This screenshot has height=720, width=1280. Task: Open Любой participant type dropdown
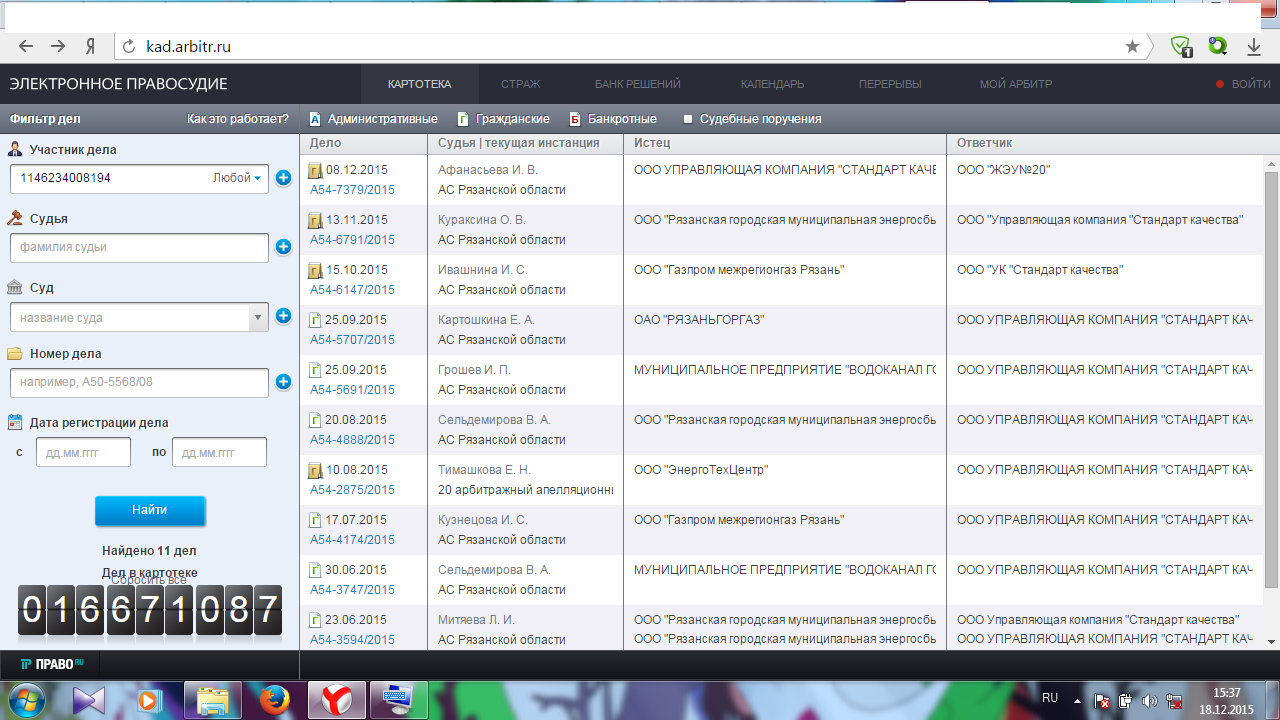point(237,178)
